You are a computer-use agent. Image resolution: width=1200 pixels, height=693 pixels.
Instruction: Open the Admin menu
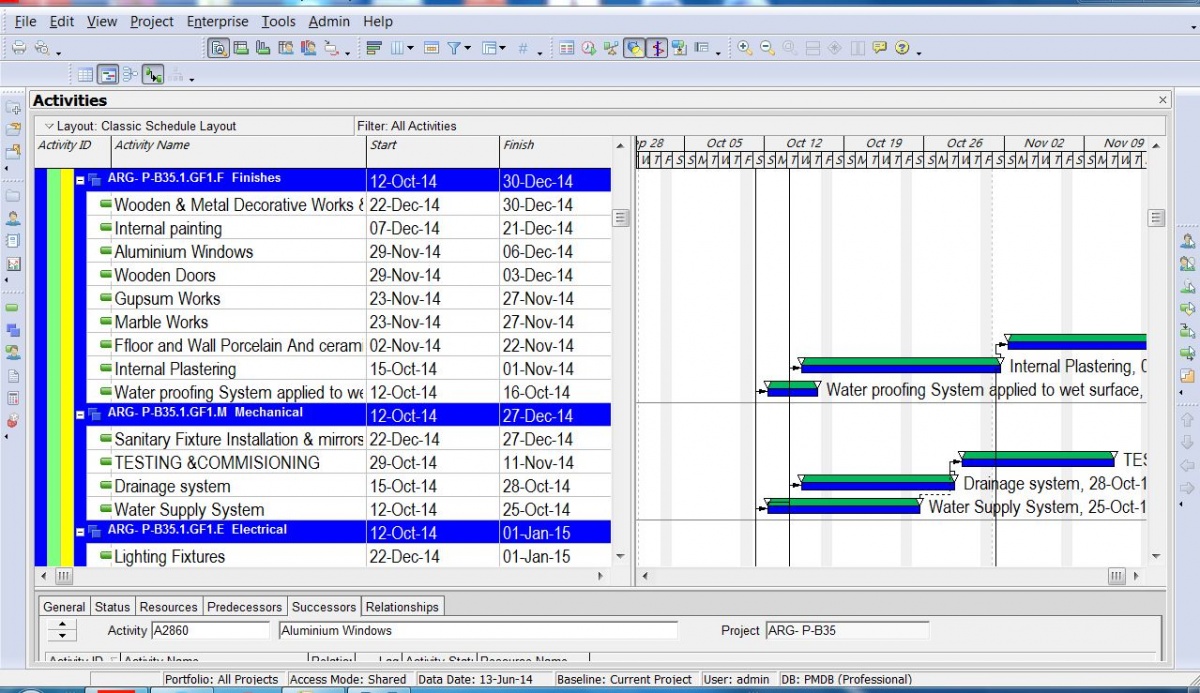pos(329,21)
